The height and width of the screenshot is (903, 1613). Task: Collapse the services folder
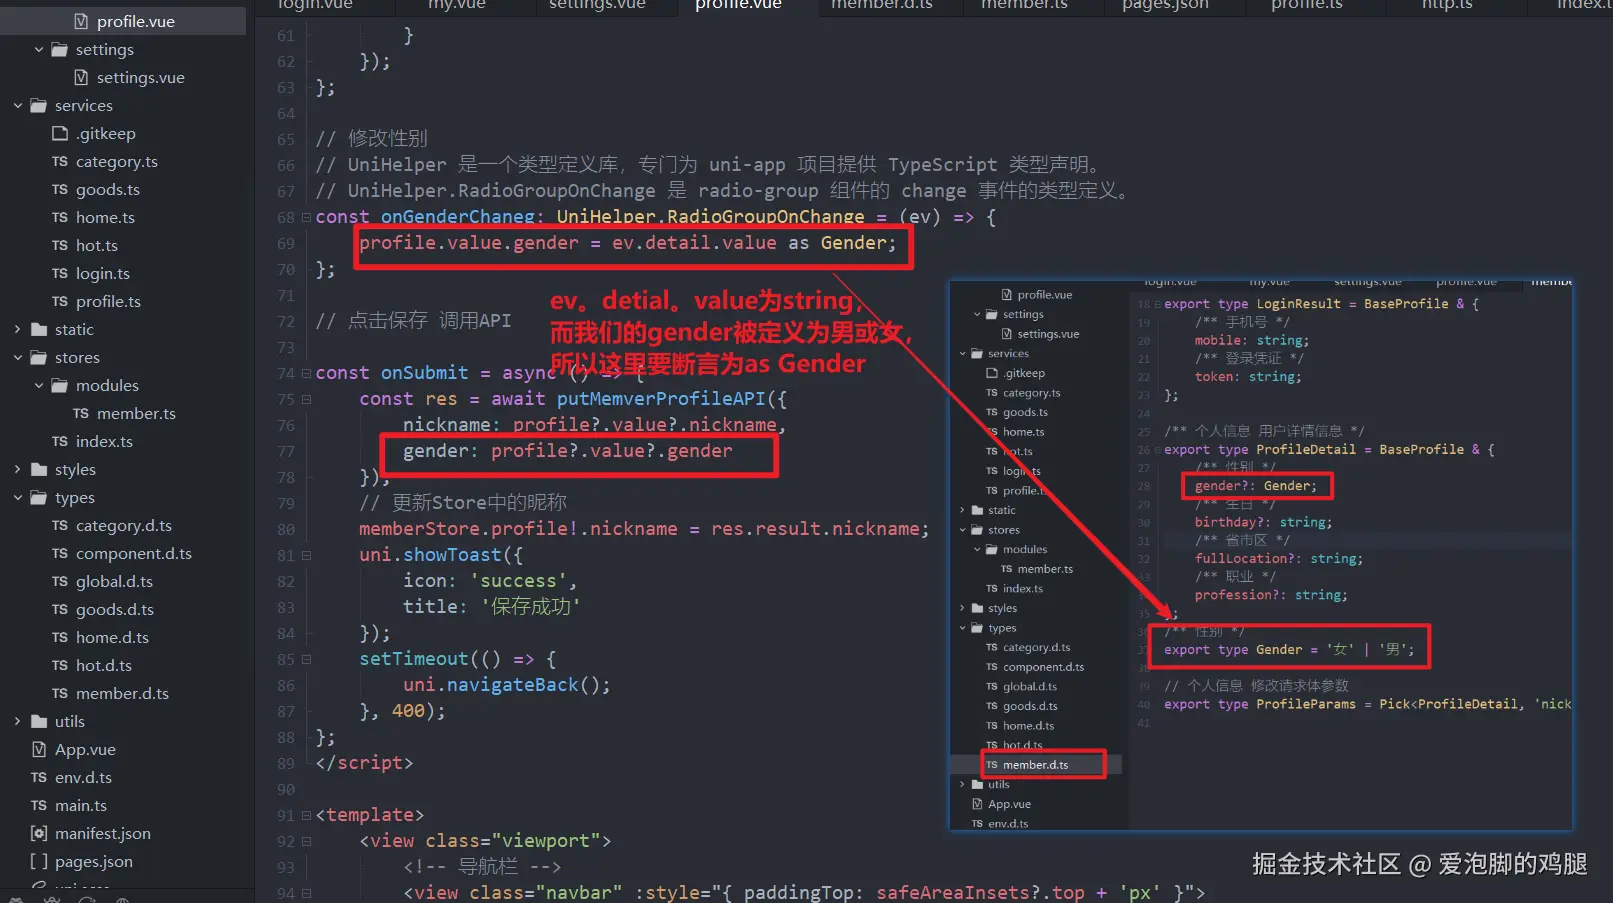18,105
